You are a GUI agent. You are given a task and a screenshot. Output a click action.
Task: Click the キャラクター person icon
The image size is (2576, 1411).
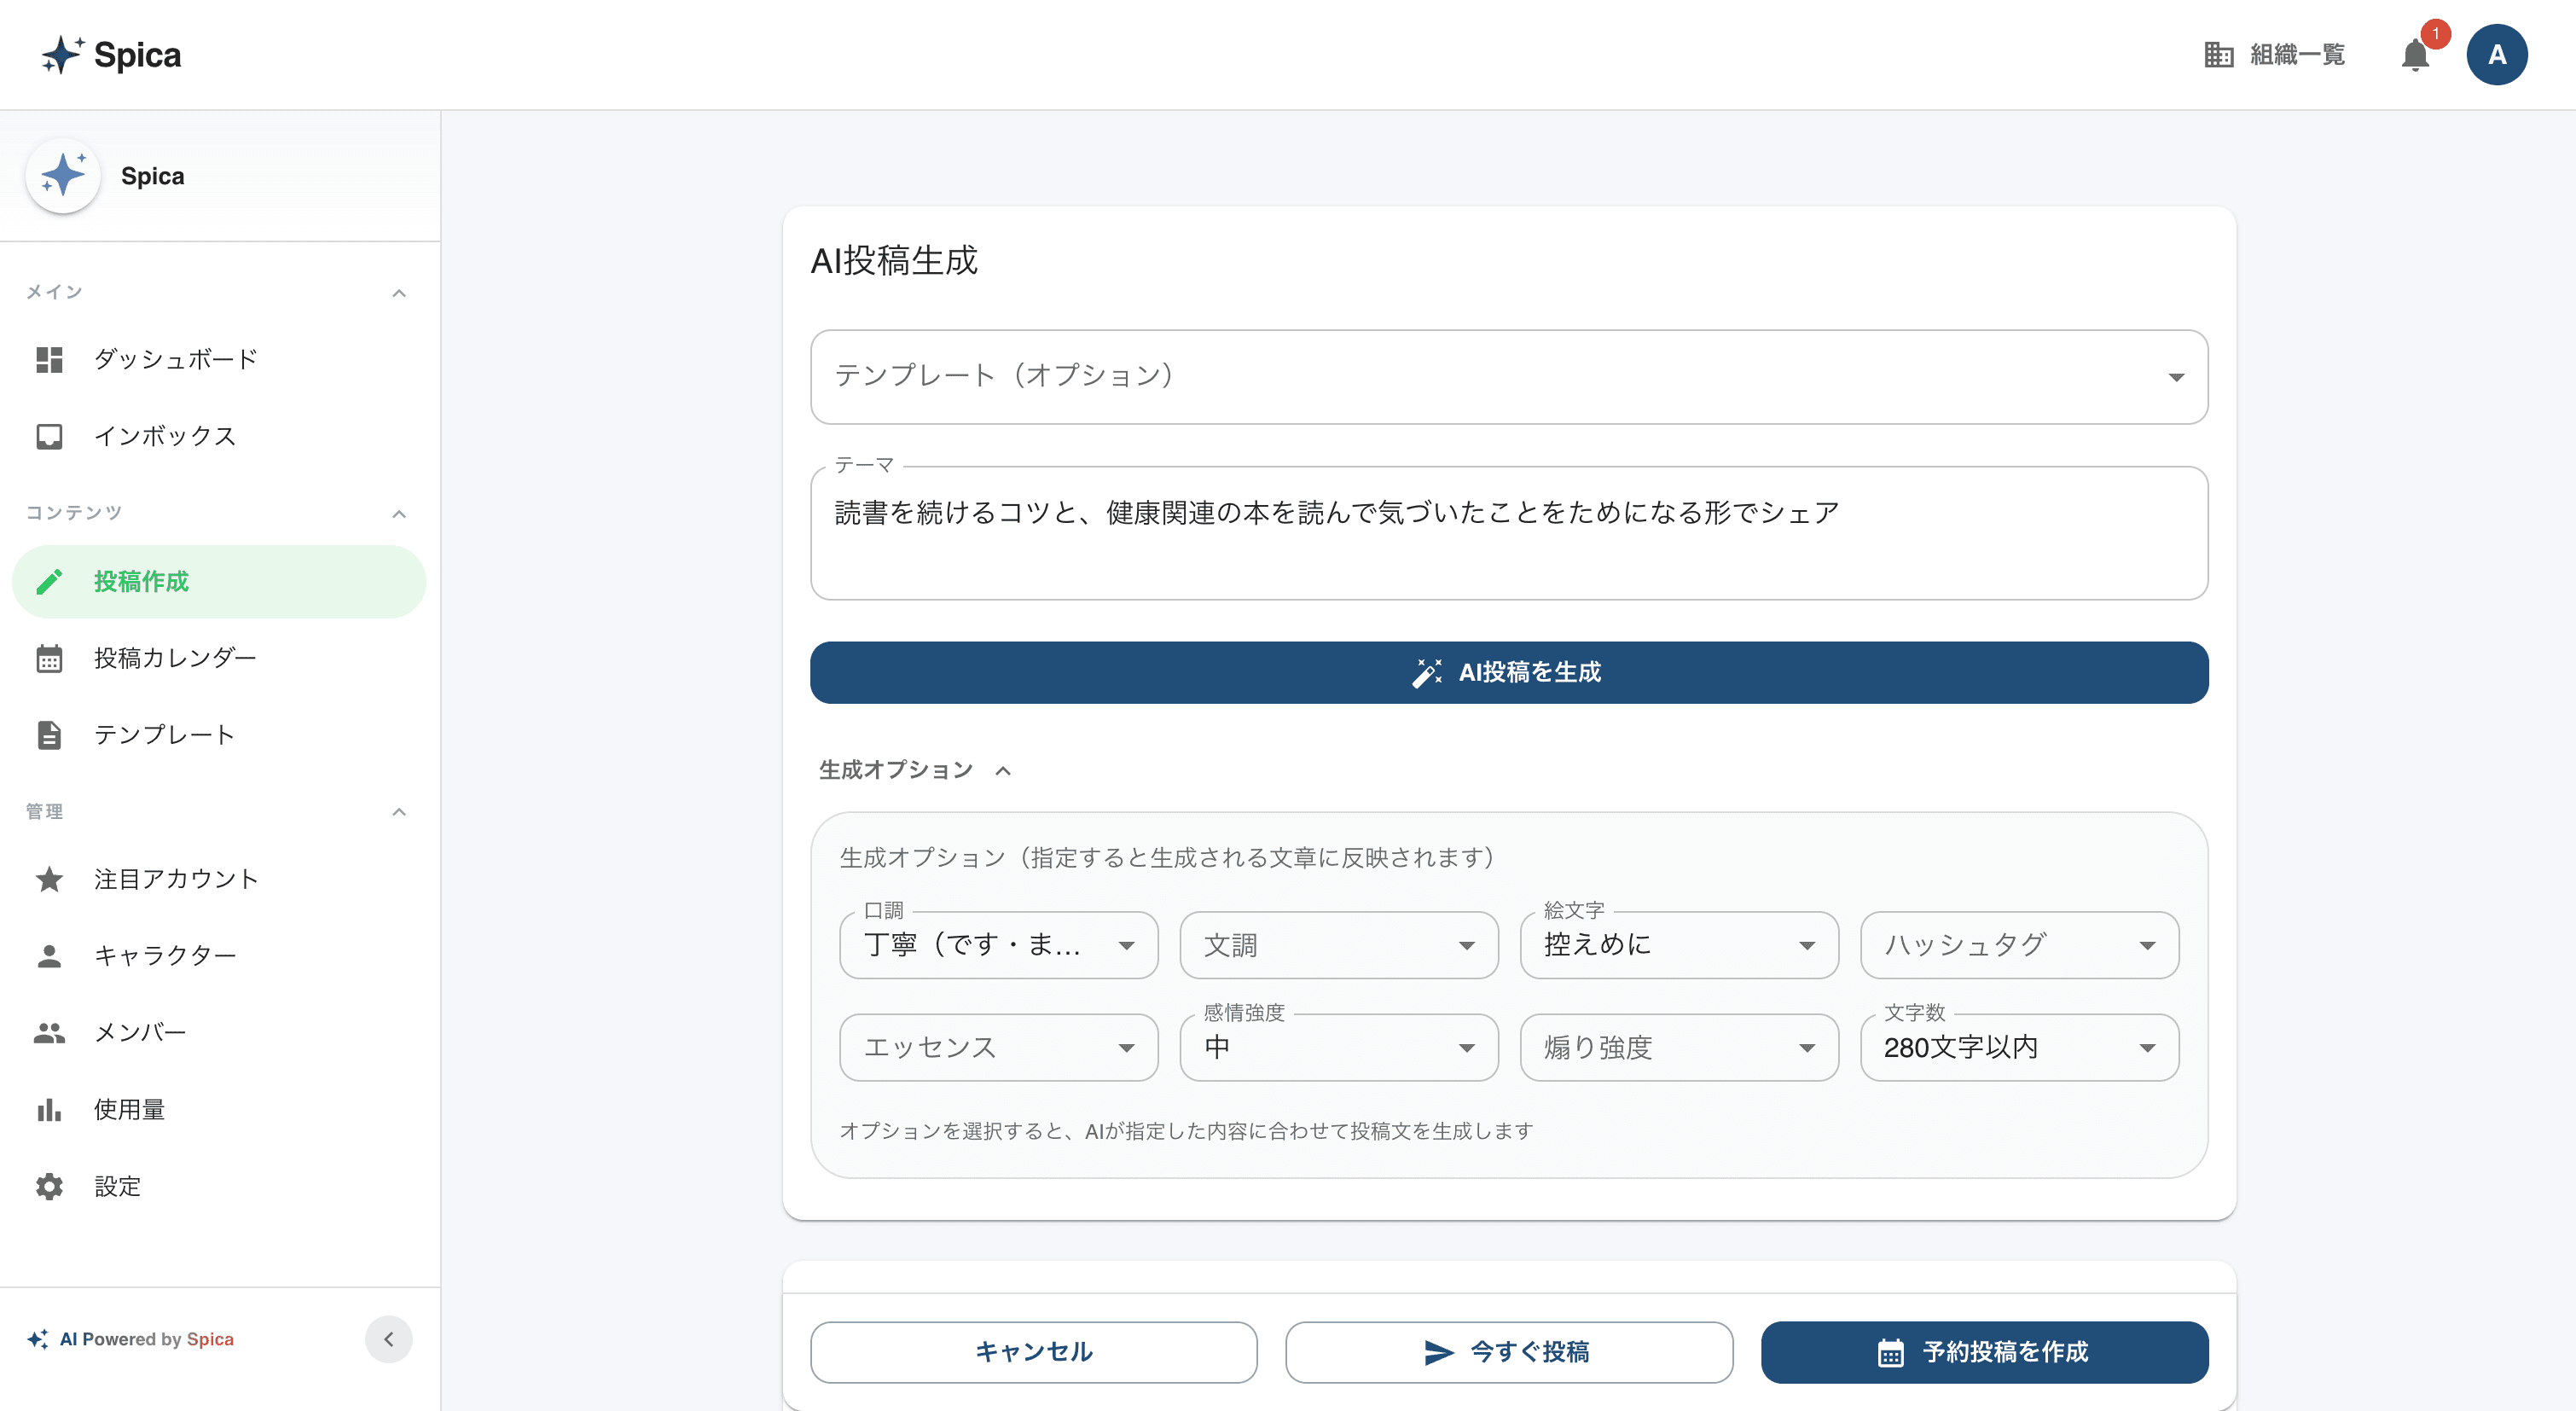(49, 955)
